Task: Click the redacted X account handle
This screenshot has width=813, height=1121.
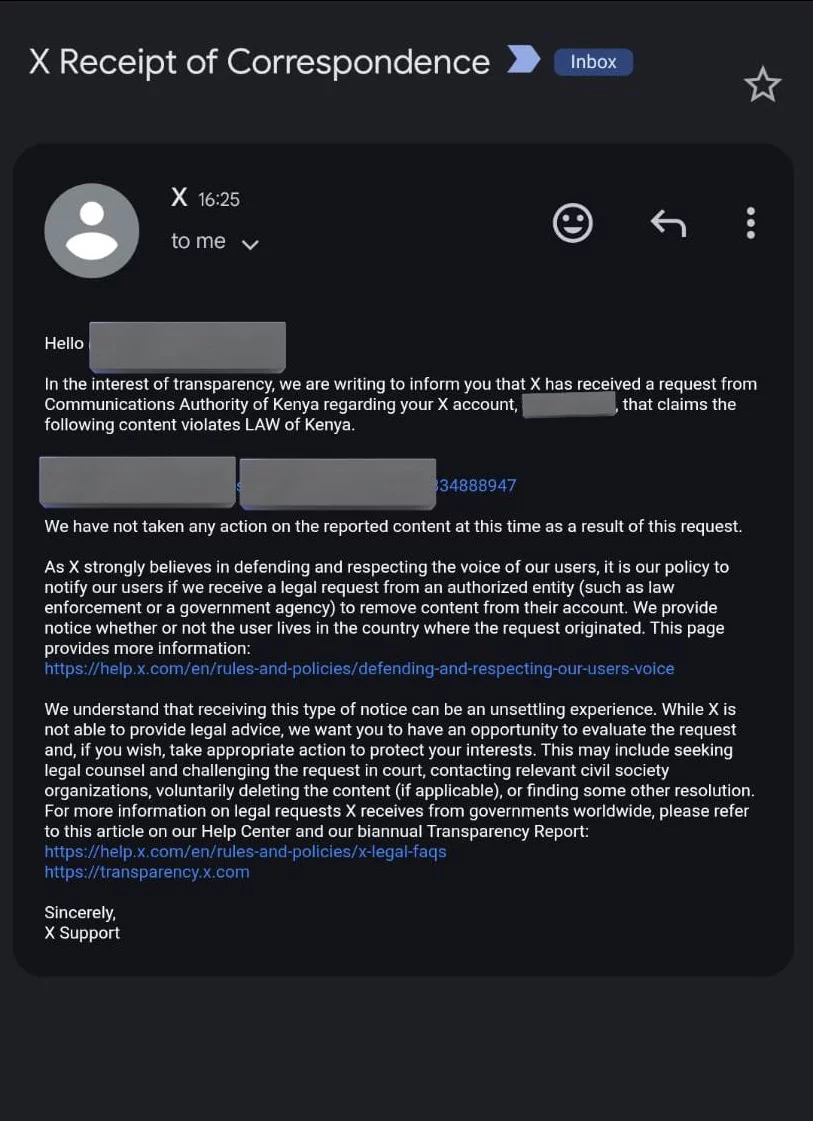Action: (568, 405)
